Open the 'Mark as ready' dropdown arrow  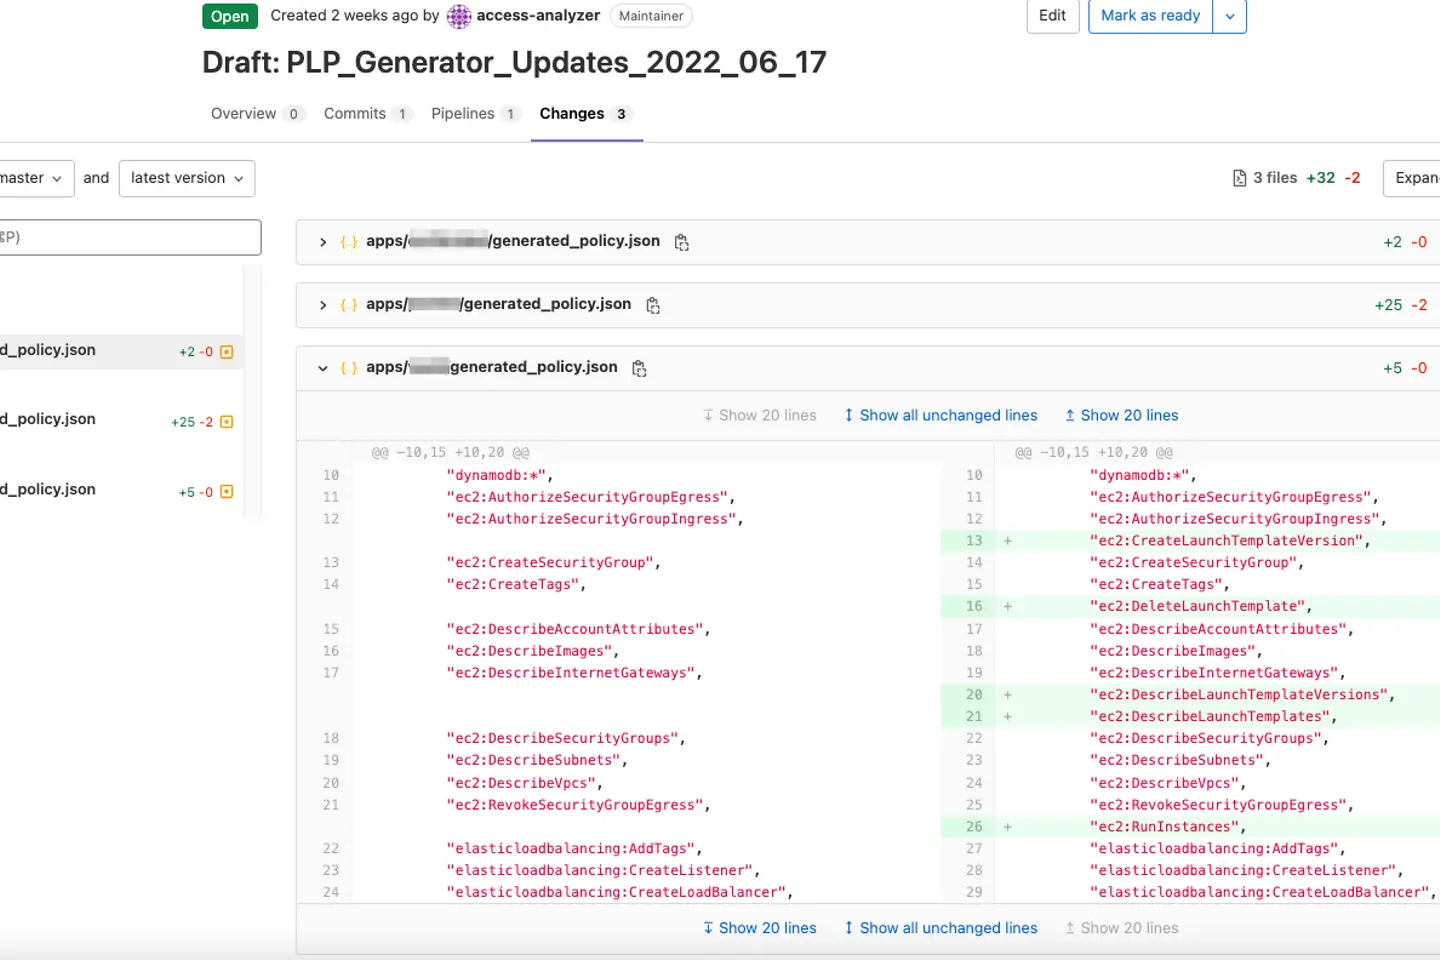[x=1230, y=16]
